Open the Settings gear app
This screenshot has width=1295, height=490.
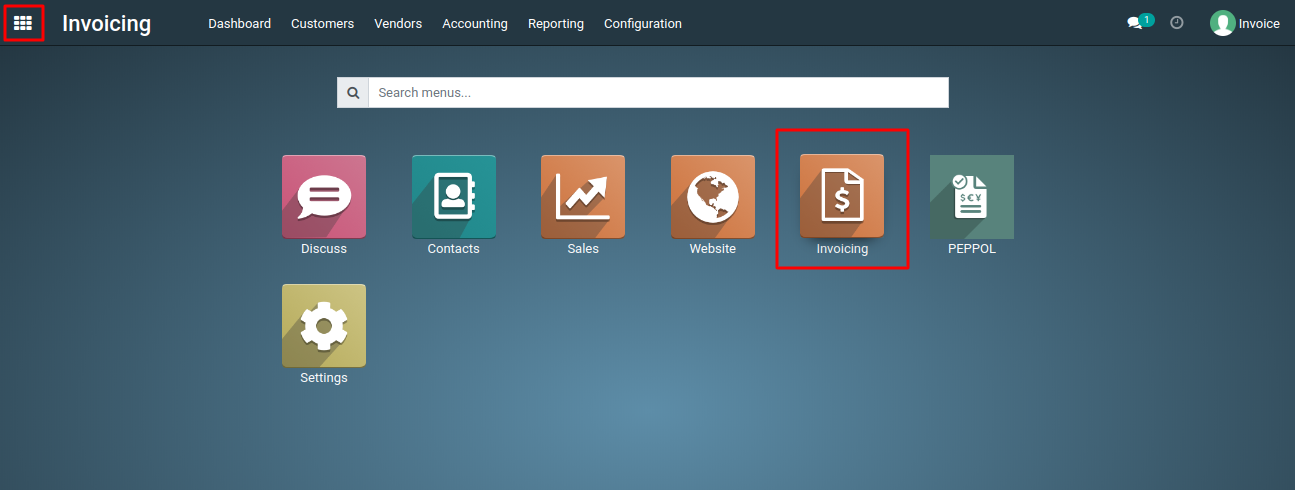(x=323, y=326)
